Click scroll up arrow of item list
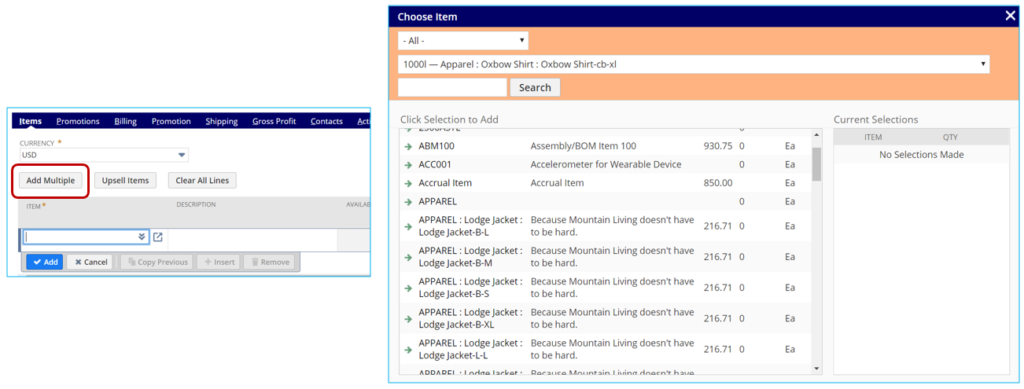Screen dimensions: 1024x389 816,135
